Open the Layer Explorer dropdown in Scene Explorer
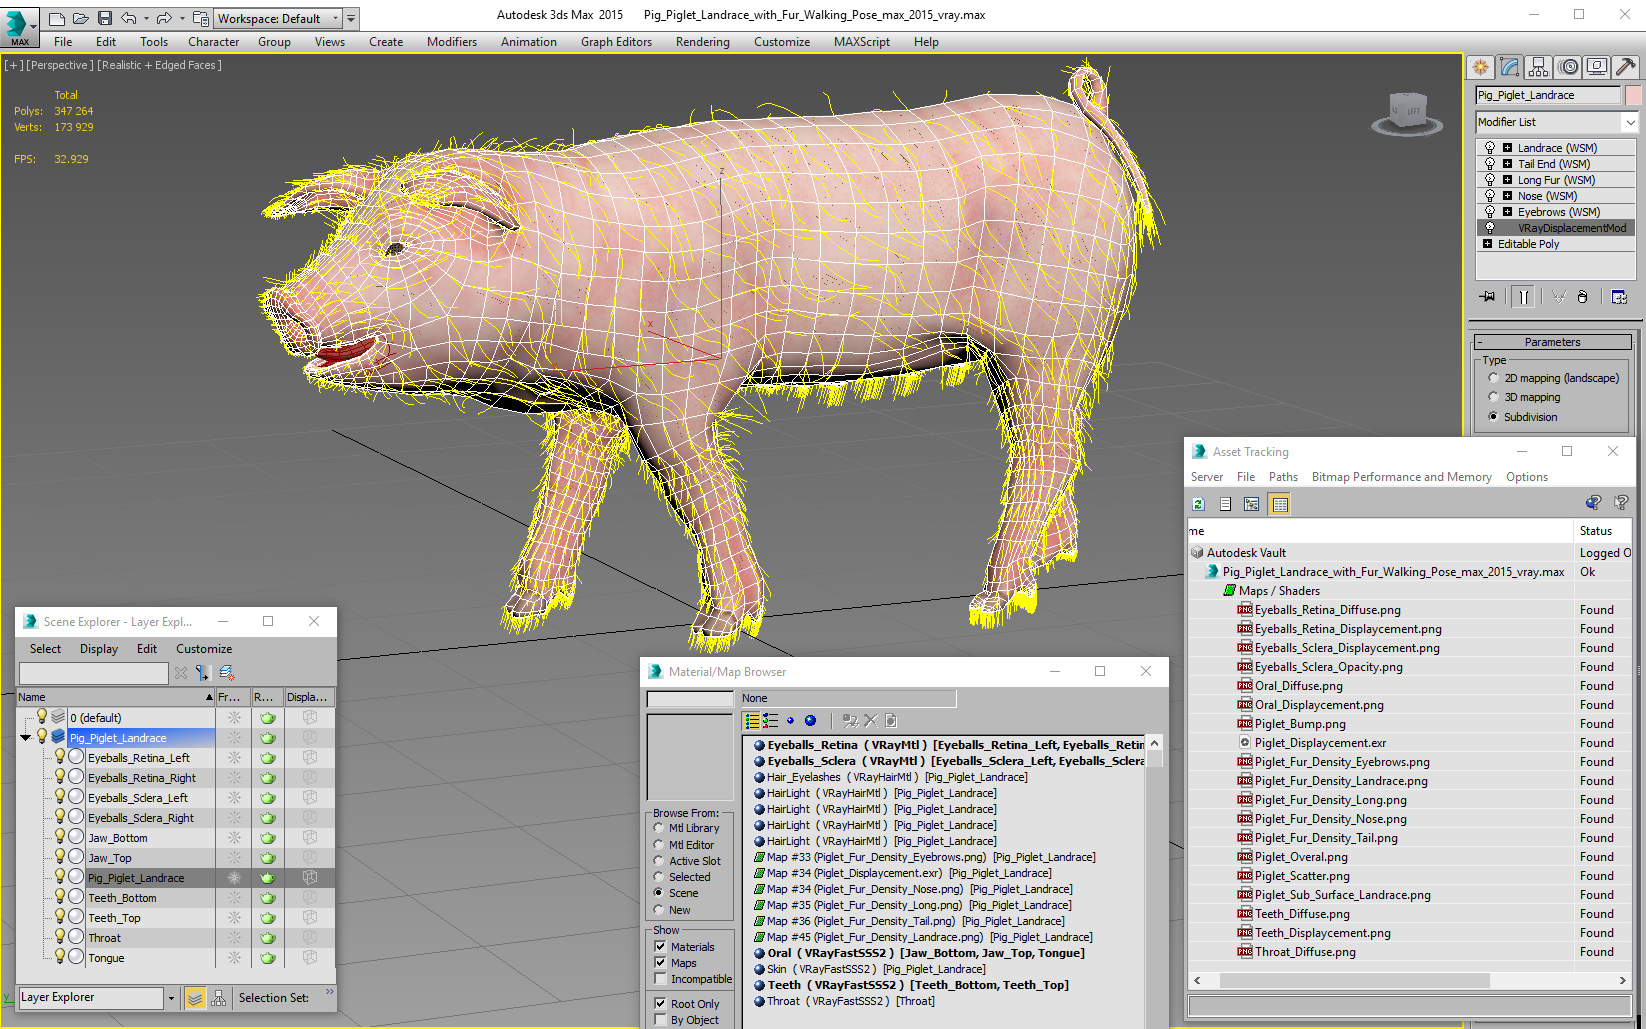 (x=171, y=998)
